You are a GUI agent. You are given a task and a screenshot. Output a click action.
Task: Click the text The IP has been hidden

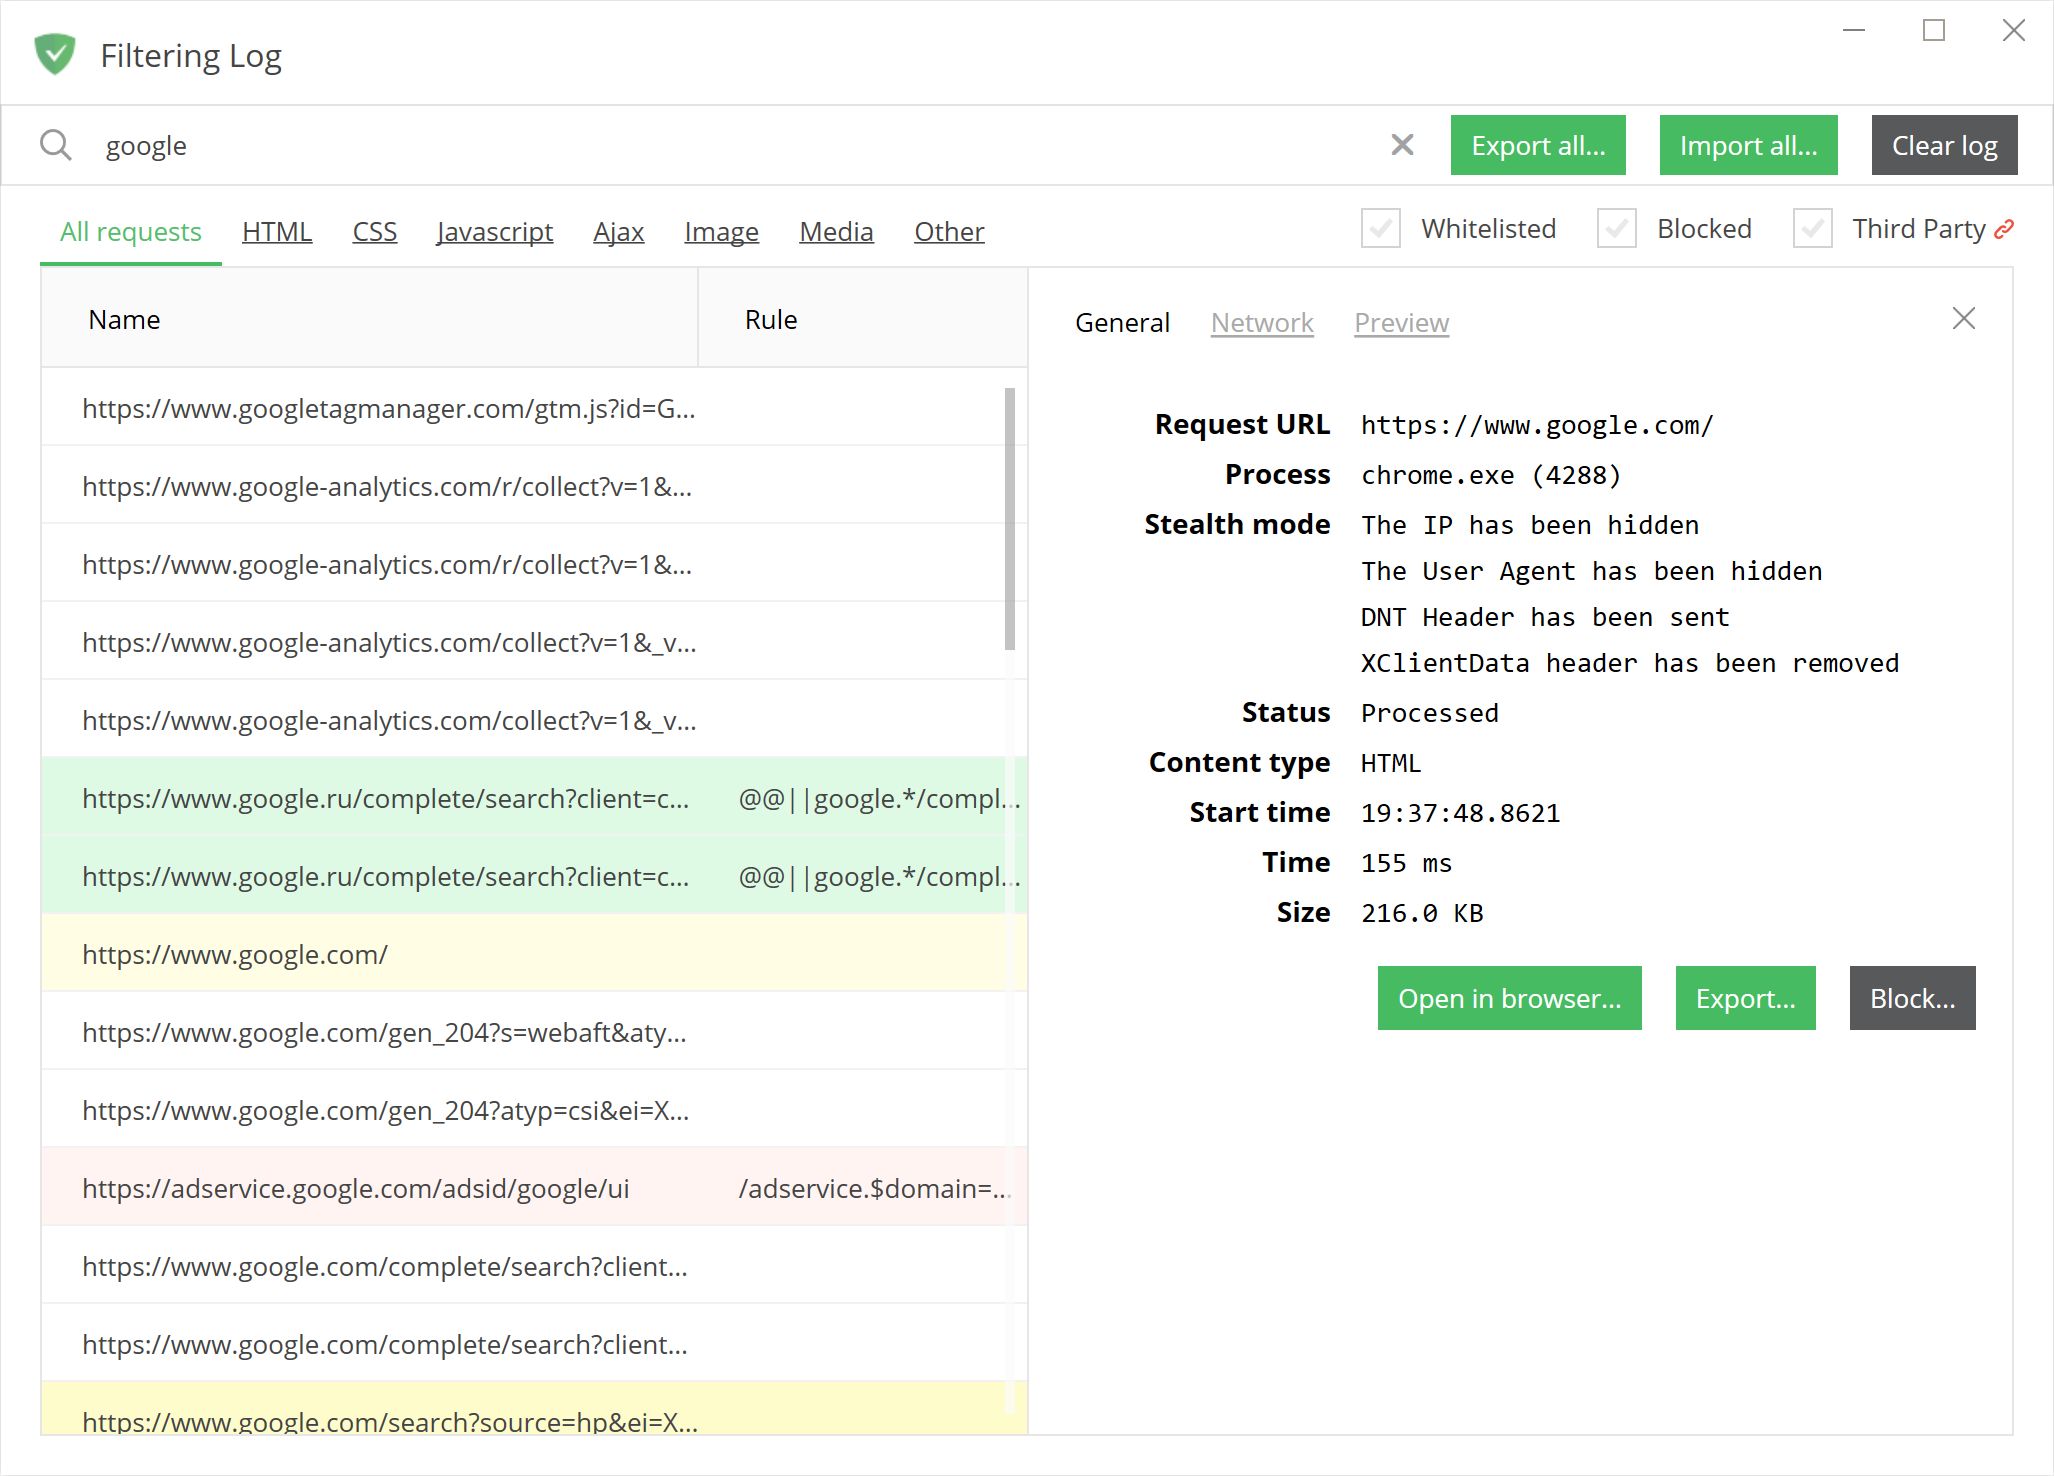click(x=1530, y=525)
